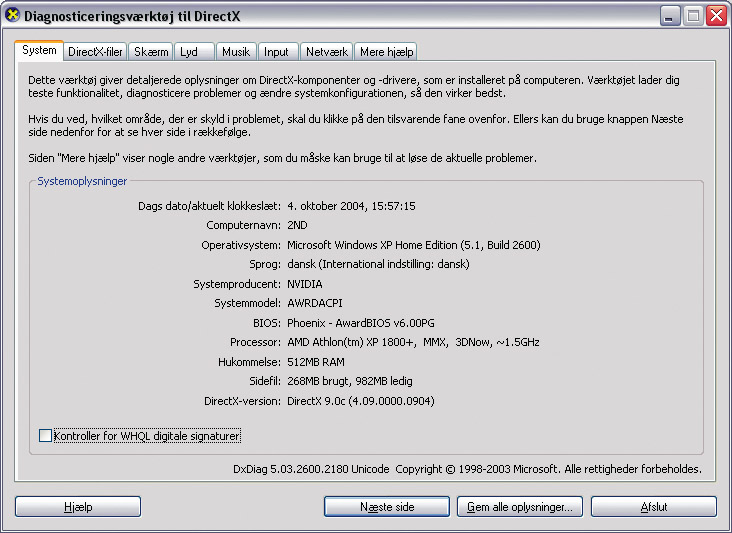Click the Hjælp button
This screenshot has height=533, width=732.
pos(78,507)
